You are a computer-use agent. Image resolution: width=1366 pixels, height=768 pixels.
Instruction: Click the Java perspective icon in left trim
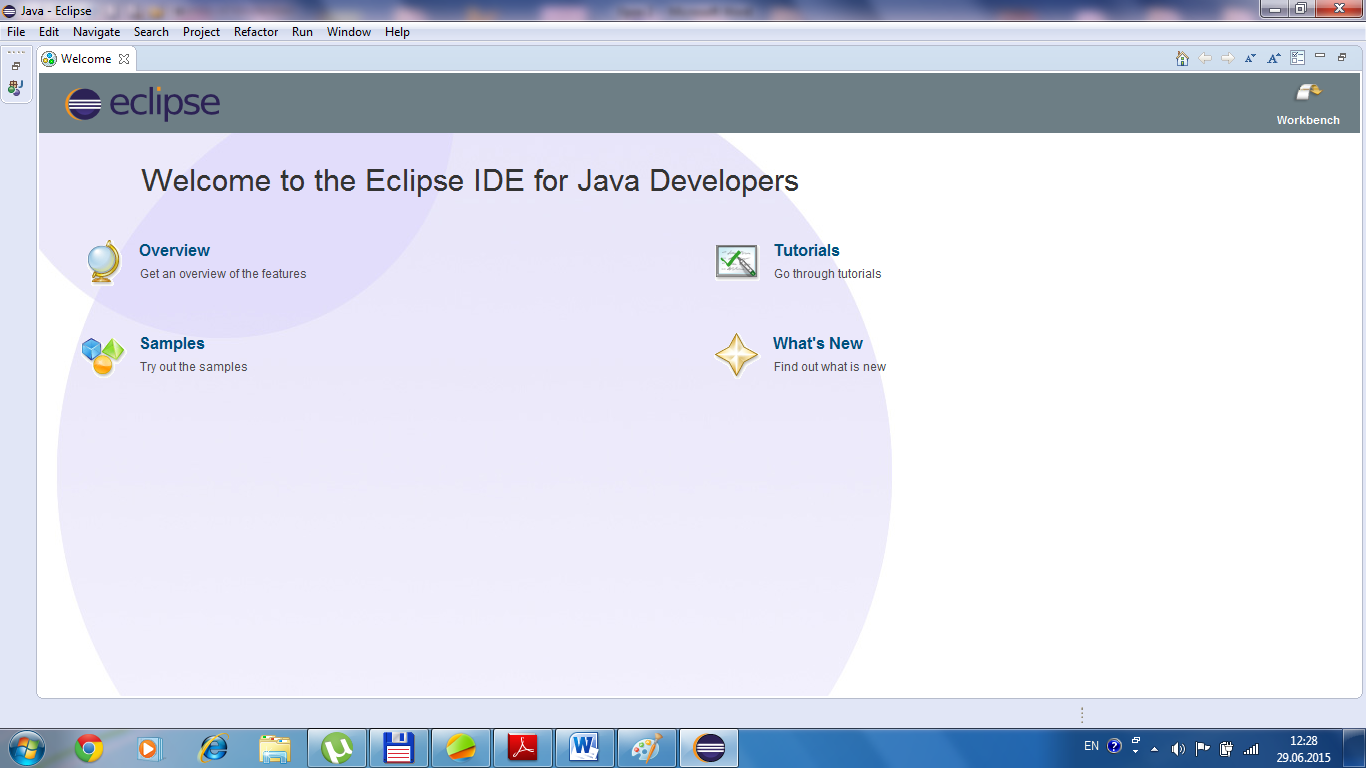pyautogui.click(x=15, y=89)
